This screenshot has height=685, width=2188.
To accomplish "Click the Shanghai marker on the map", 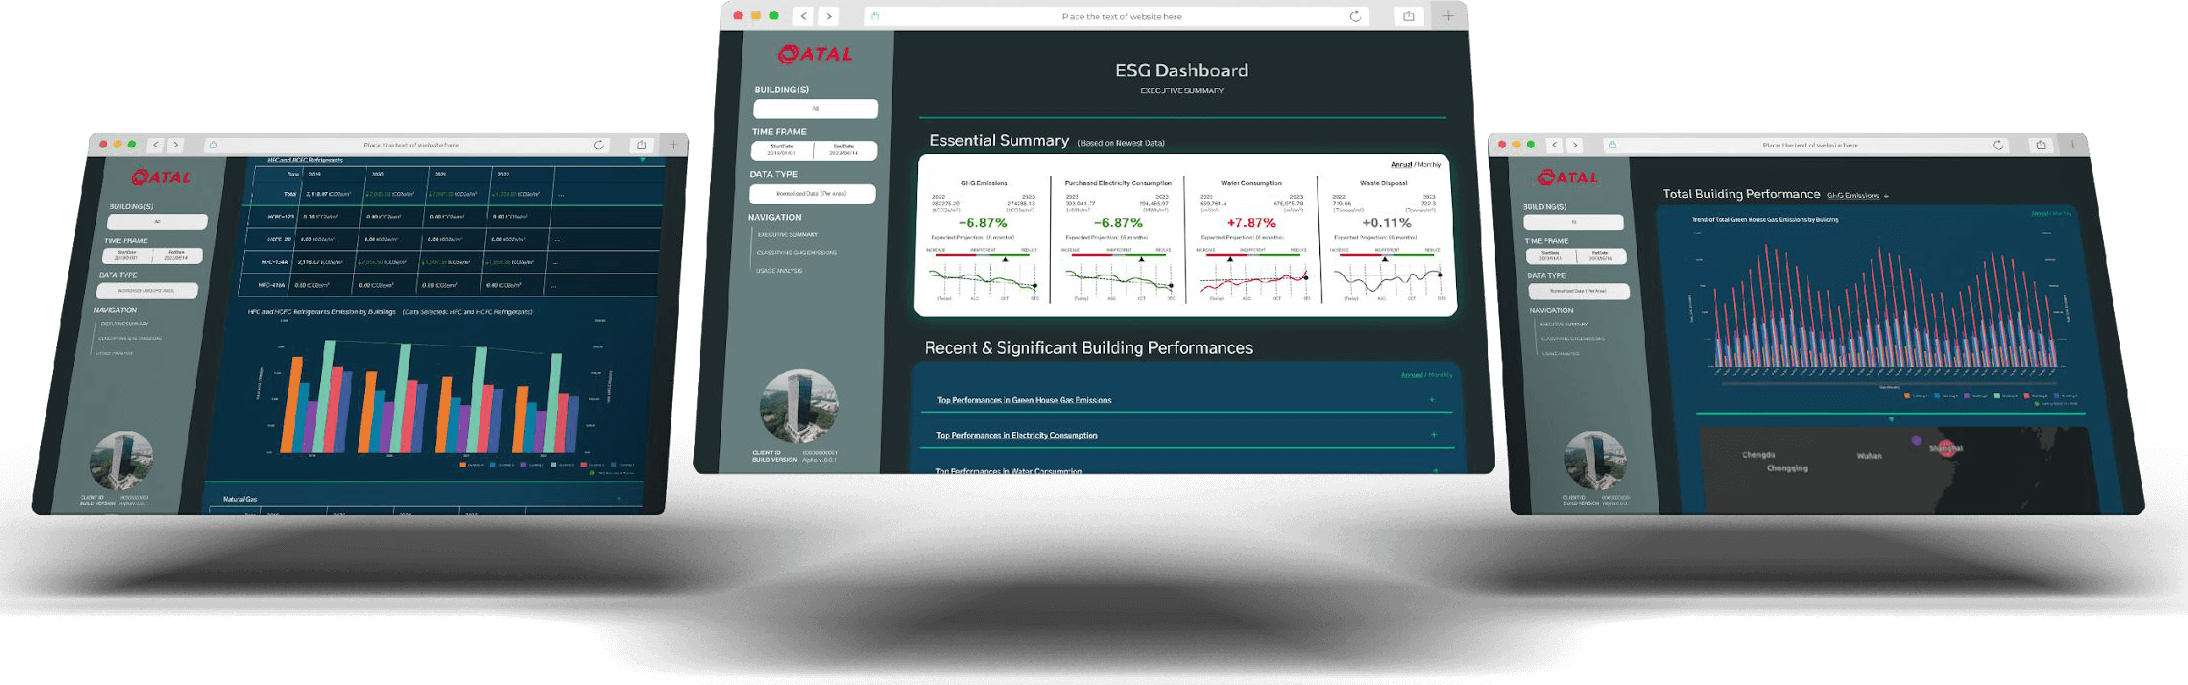I will [x=1946, y=448].
